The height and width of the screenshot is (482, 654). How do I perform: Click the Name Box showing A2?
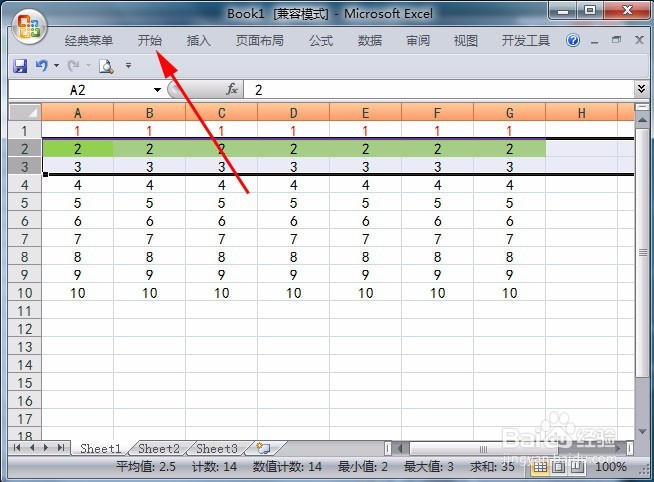click(78, 90)
